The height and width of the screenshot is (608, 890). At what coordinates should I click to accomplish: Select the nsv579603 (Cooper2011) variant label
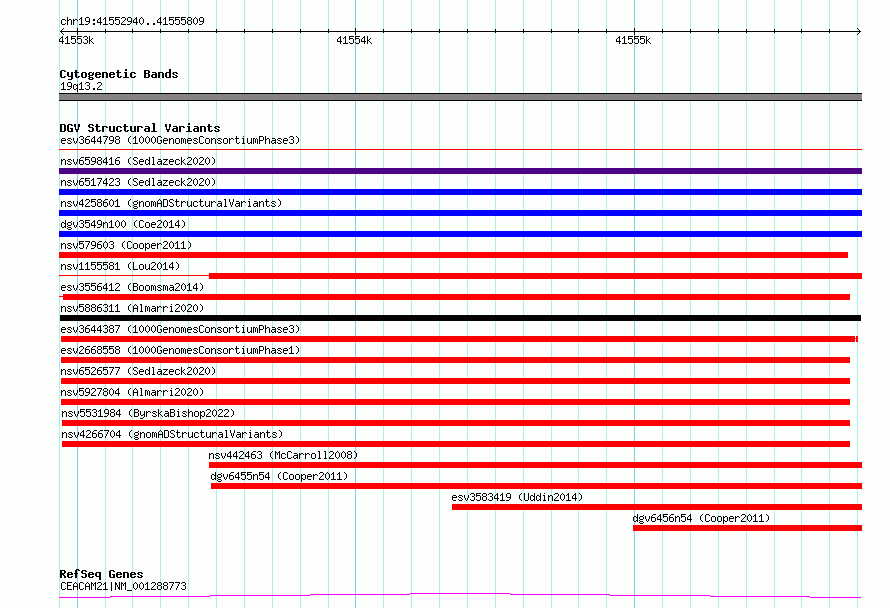click(126, 245)
